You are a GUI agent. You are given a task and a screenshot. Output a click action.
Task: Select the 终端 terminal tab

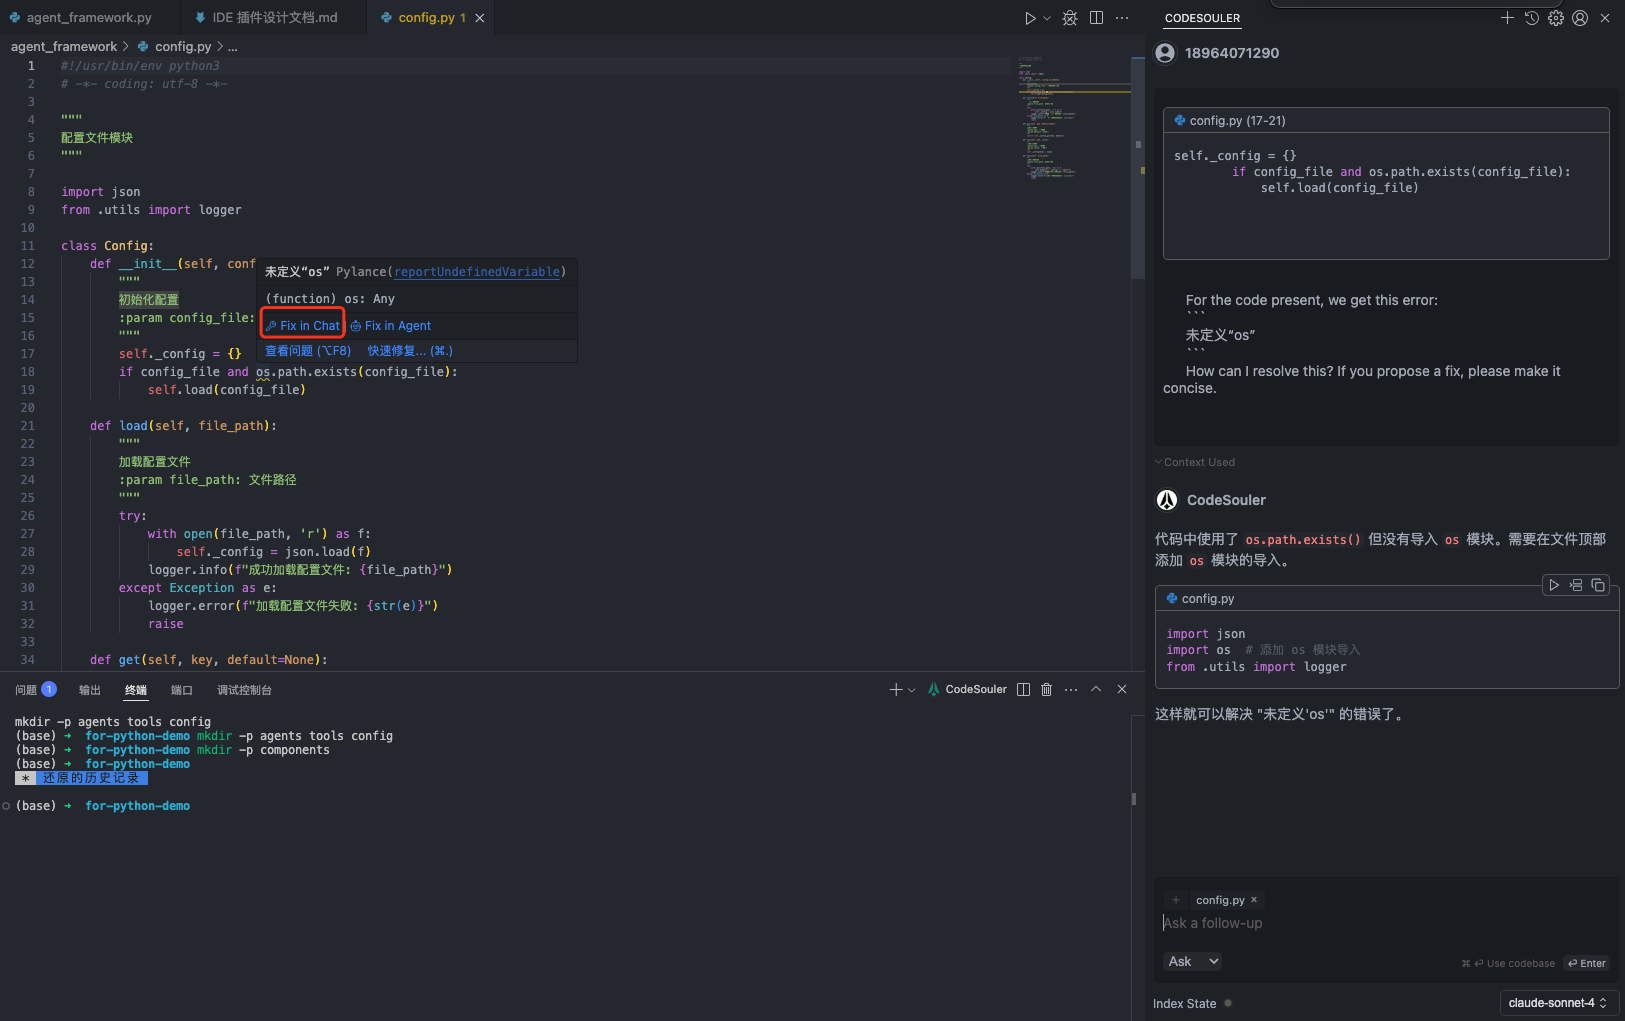tap(136, 690)
